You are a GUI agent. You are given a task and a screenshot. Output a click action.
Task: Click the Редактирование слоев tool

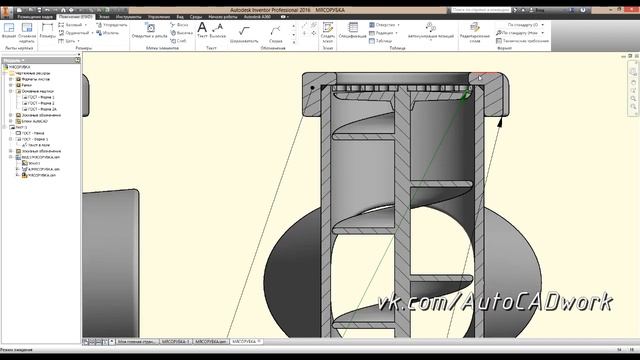(474, 32)
